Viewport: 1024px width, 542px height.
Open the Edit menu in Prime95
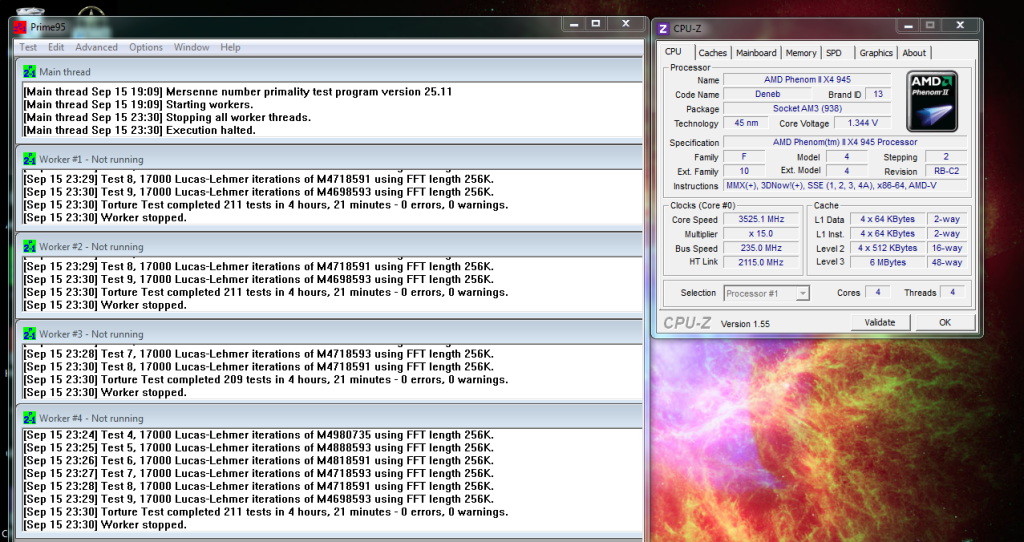[56, 47]
